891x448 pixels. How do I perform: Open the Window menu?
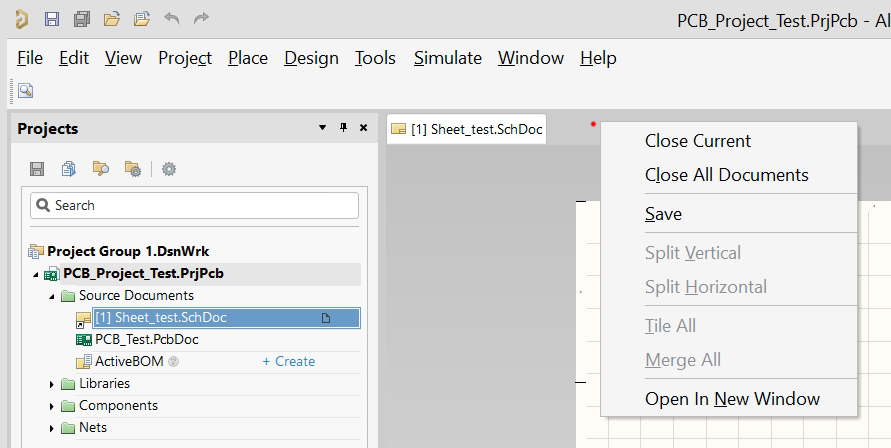[531, 58]
